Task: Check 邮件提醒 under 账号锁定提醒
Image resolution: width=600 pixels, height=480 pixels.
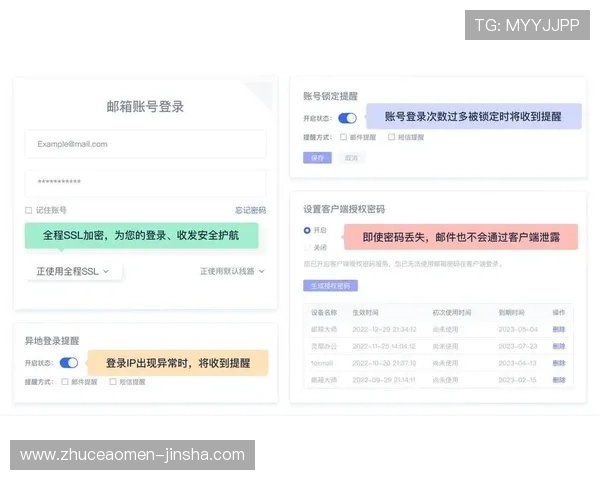Action: point(344,137)
